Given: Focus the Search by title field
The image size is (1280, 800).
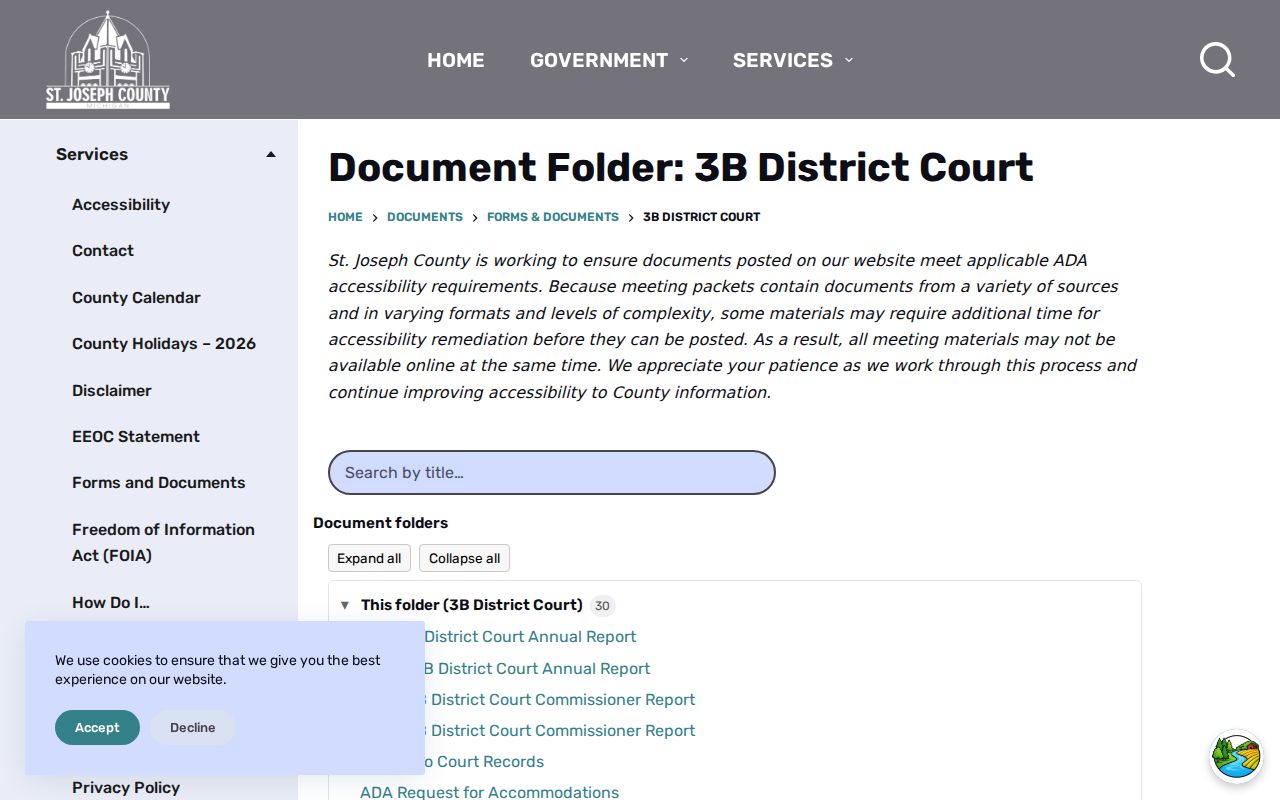Looking at the screenshot, I should tap(552, 472).
